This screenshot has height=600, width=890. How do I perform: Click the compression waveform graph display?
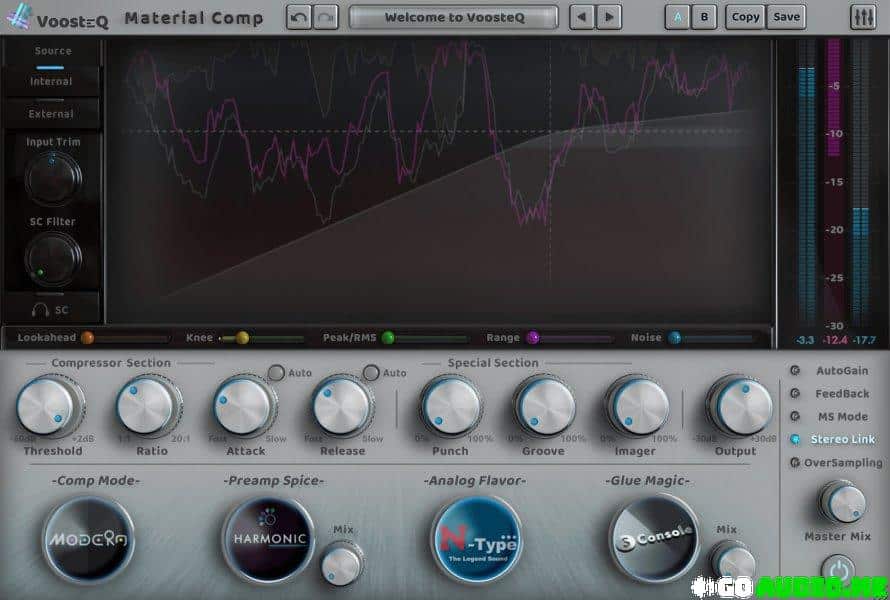[x=439, y=181]
